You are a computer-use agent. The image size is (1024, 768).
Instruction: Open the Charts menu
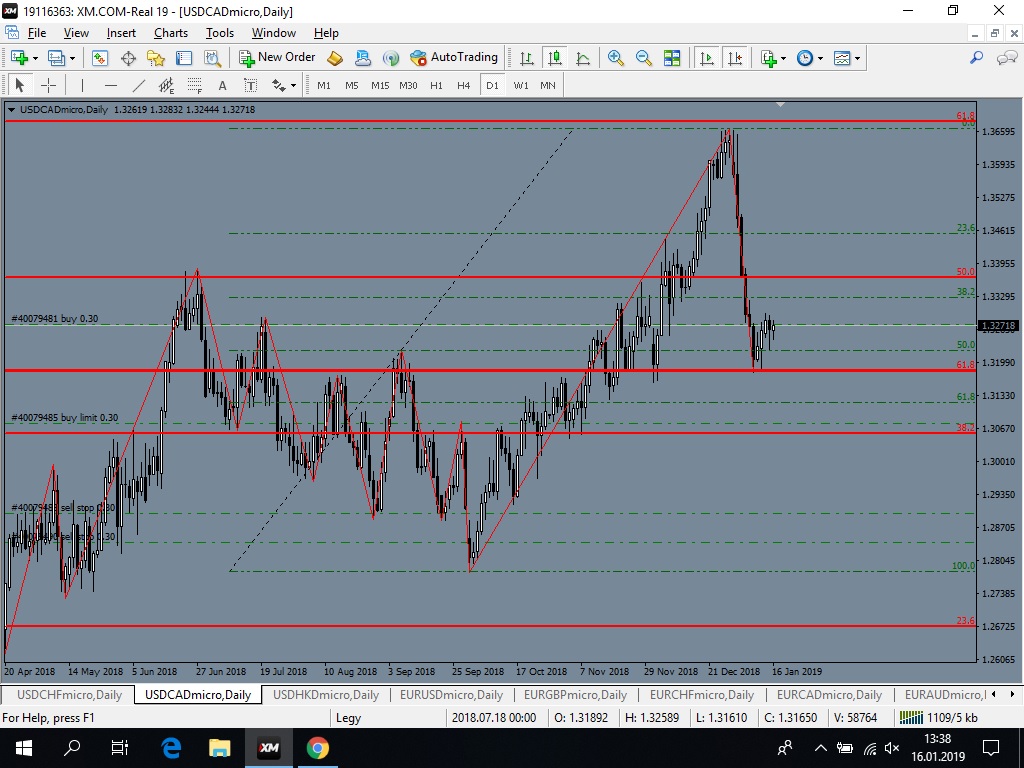(x=170, y=33)
